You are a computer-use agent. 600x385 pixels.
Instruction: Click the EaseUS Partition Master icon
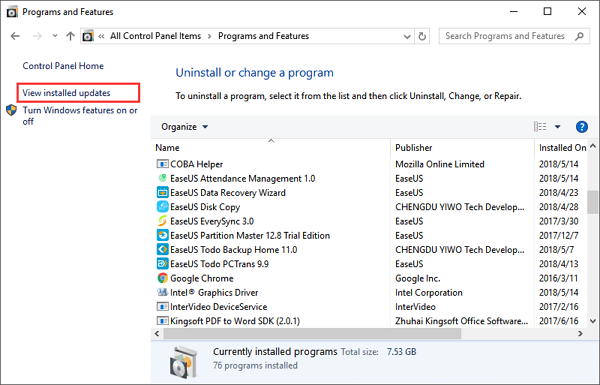[x=162, y=235]
